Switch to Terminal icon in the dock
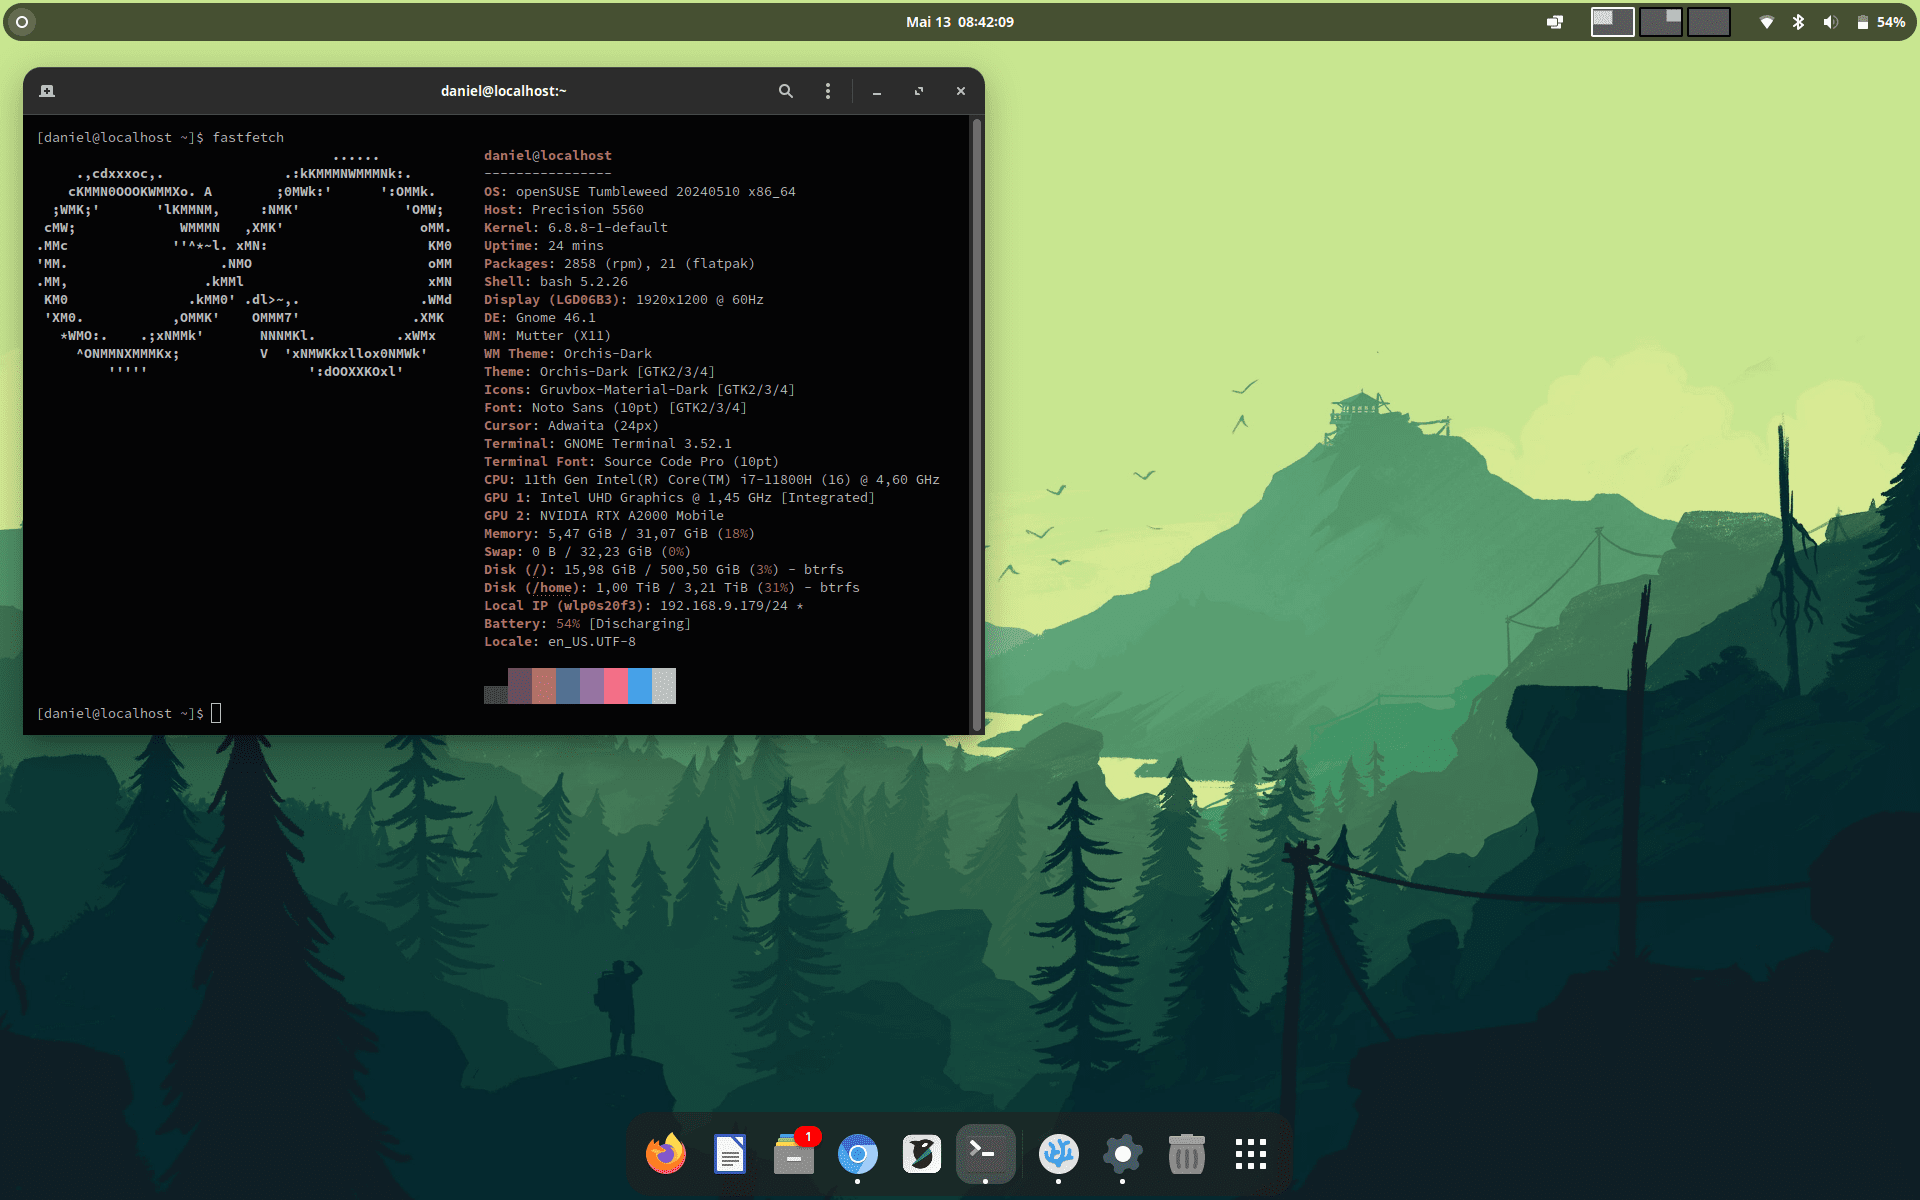 pos(986,1154)
